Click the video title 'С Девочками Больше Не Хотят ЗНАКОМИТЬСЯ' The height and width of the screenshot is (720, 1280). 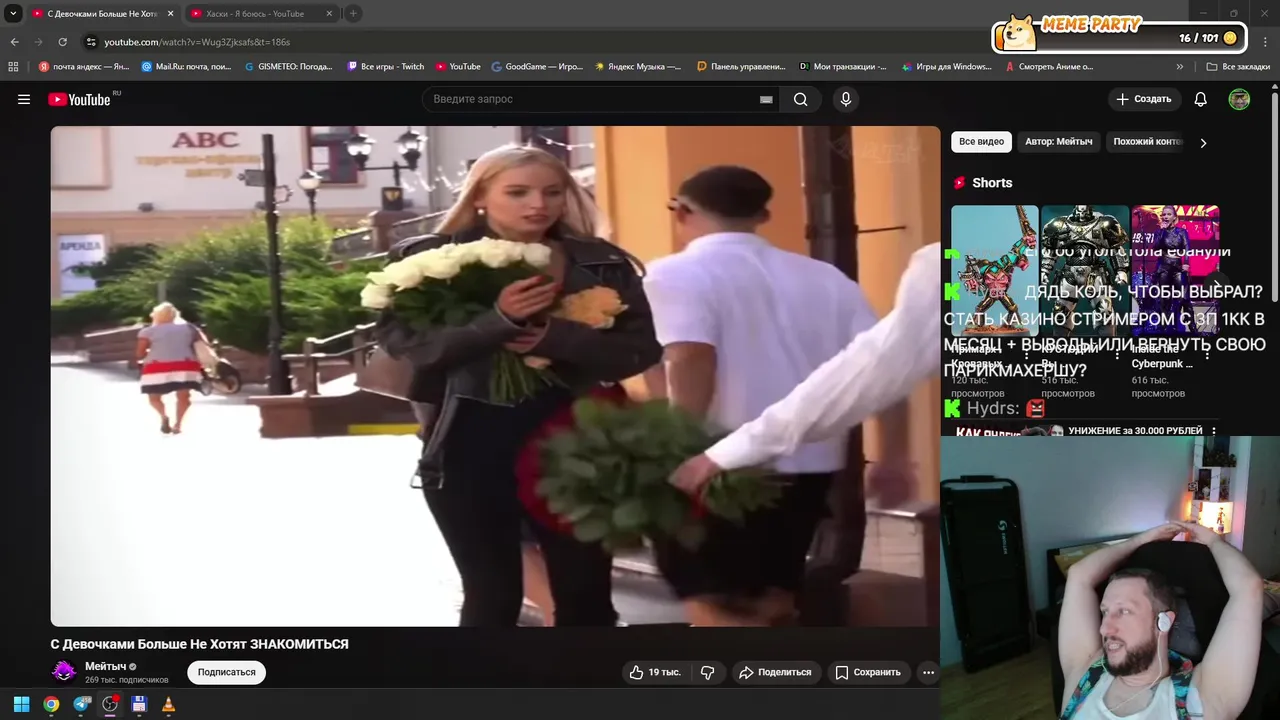coord(200,644)
